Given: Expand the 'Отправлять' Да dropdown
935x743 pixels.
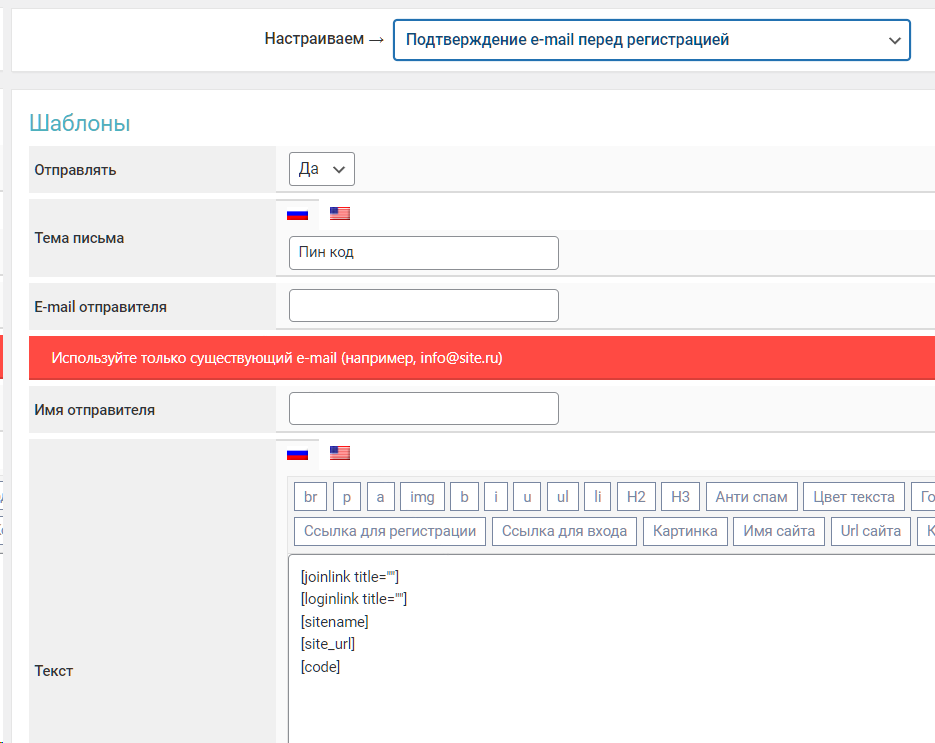Looking at the screenshot, I should [321, 169].
